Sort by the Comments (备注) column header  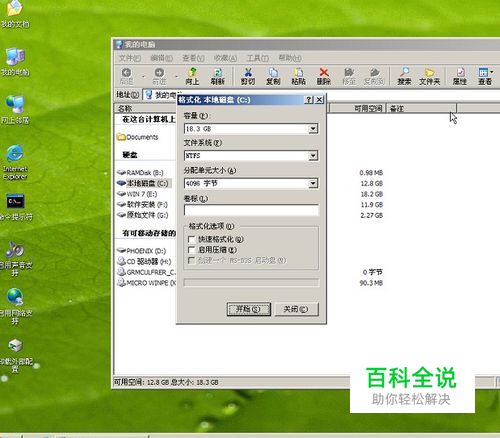click(x=421, y=108)
